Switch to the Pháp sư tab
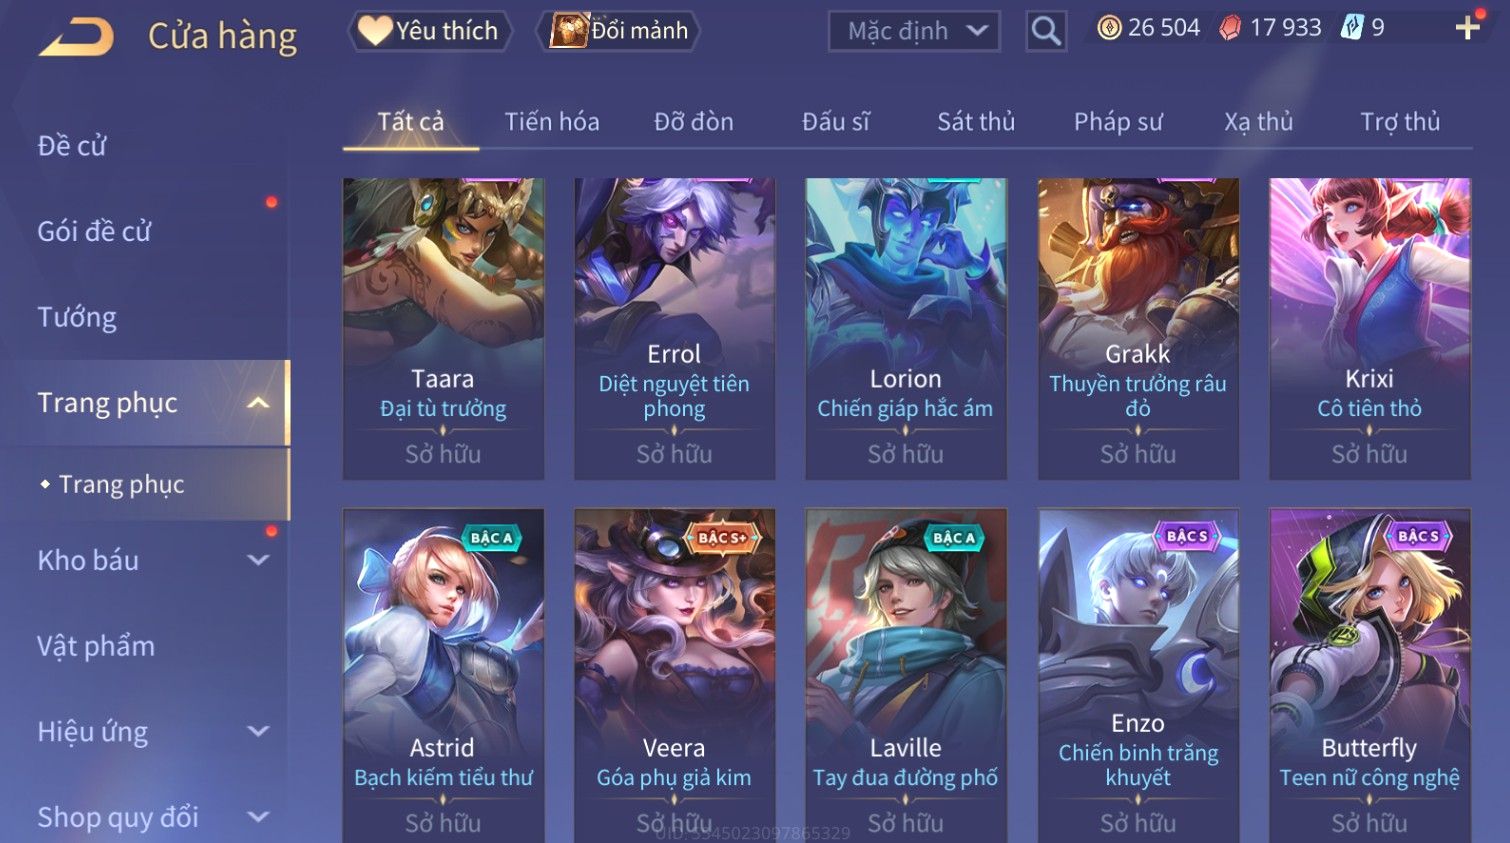 click(x=1118, y=122)
